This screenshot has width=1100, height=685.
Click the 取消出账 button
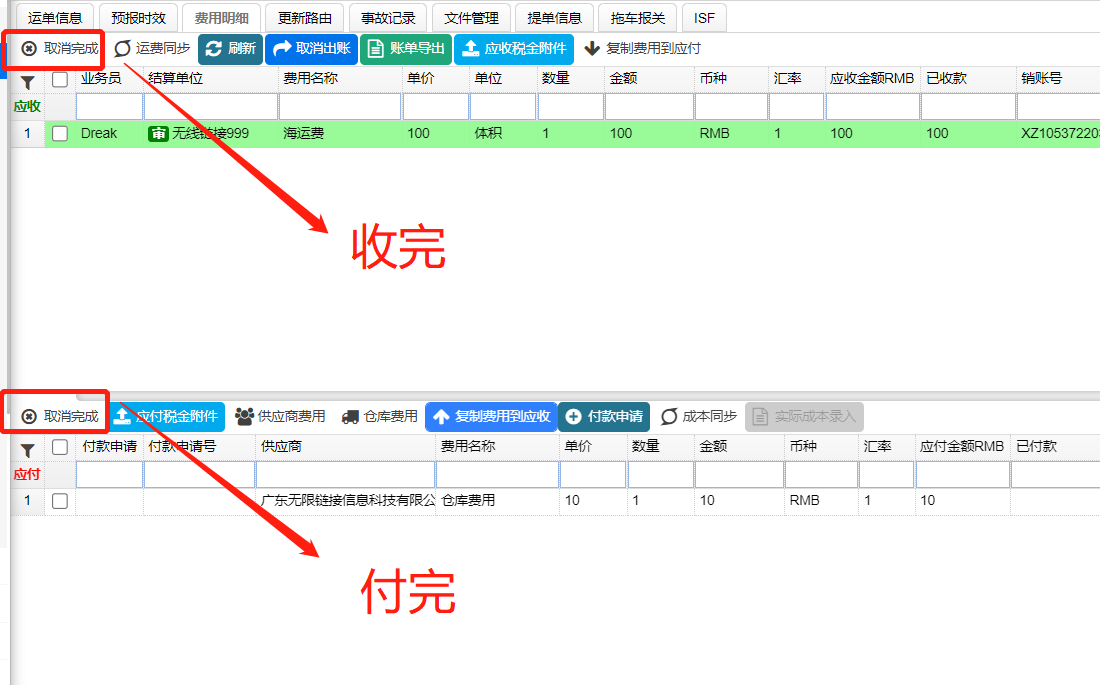311,48
